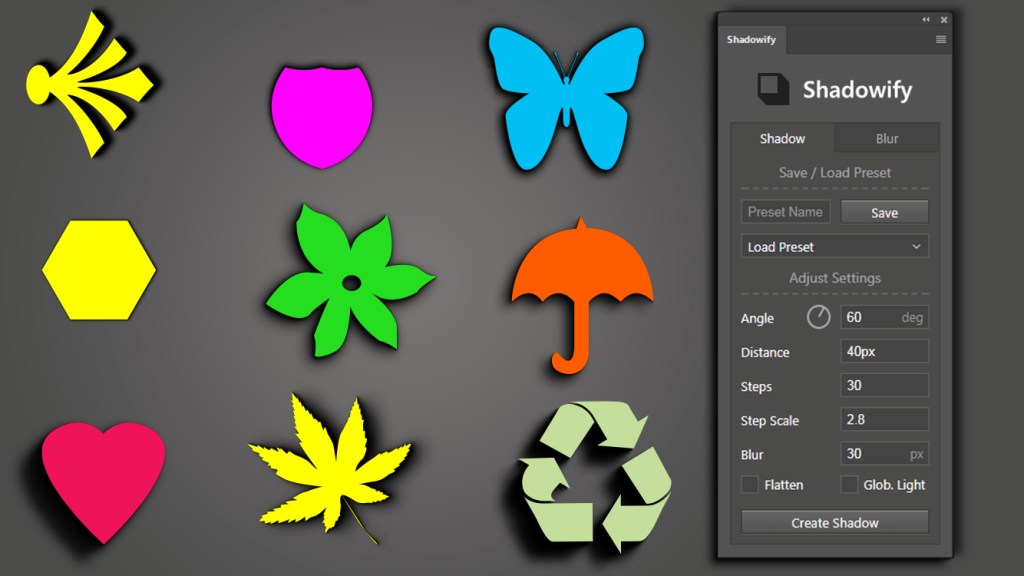Select the yellow maple leaf shape

tap(330, 468)
